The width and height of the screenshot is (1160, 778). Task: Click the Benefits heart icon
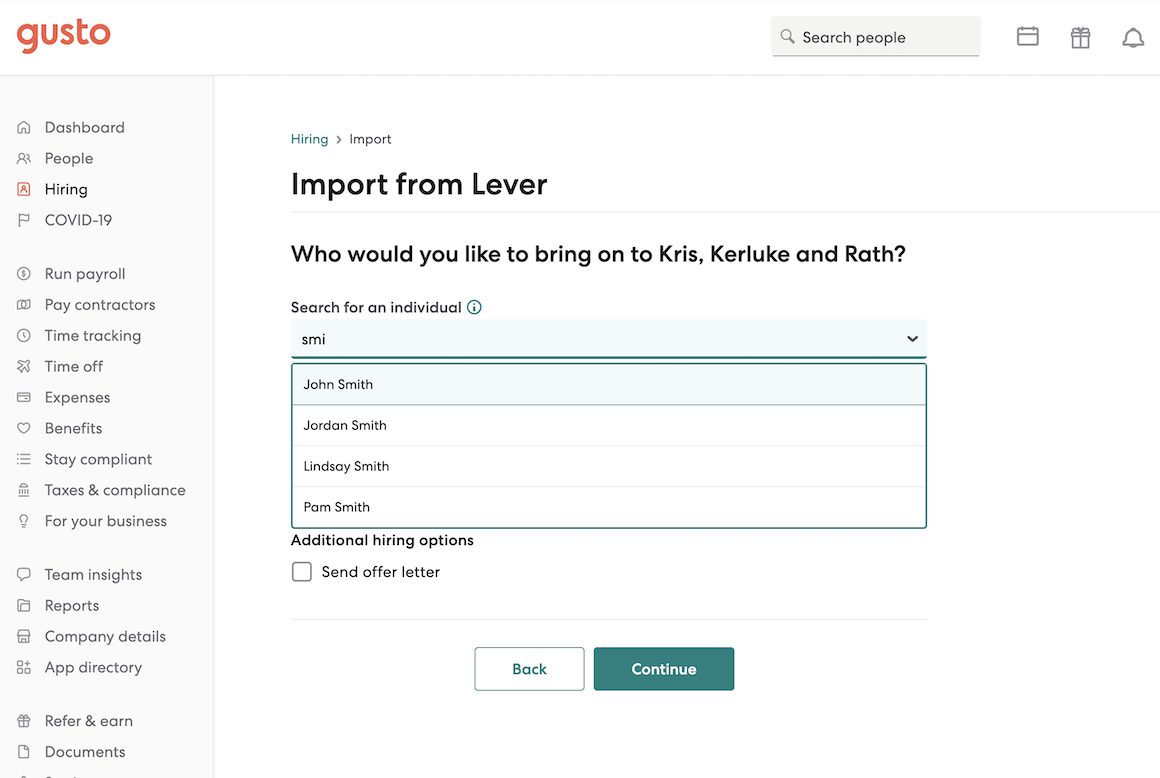[24, 428]
